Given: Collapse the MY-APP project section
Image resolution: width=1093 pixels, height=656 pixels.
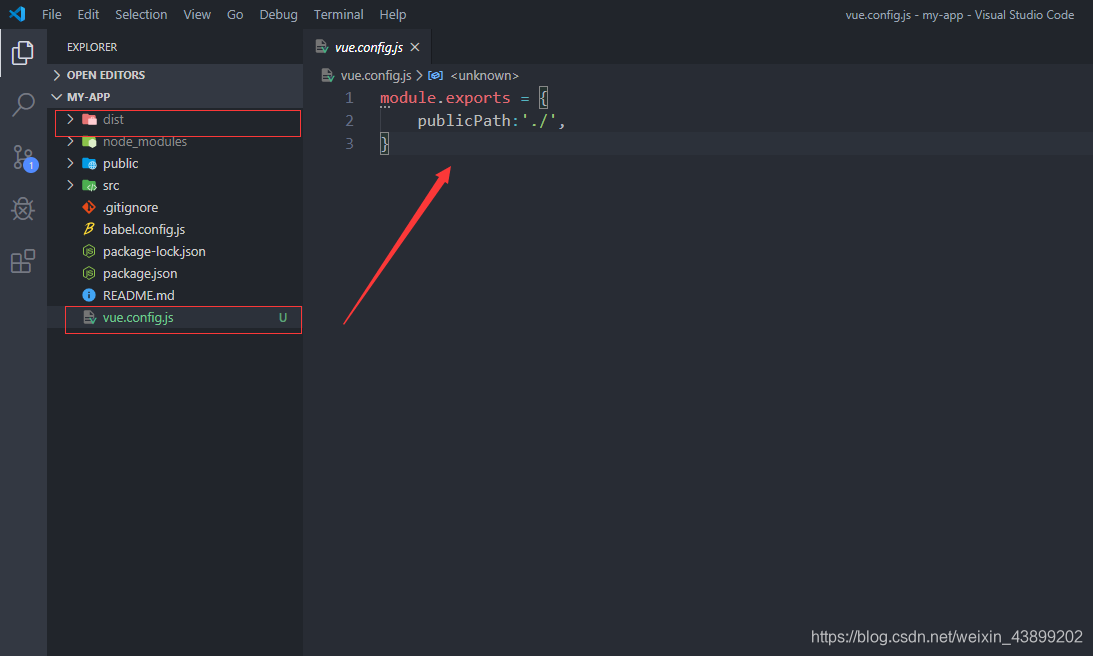Looking at the screenshot, I should coord(57,97).
